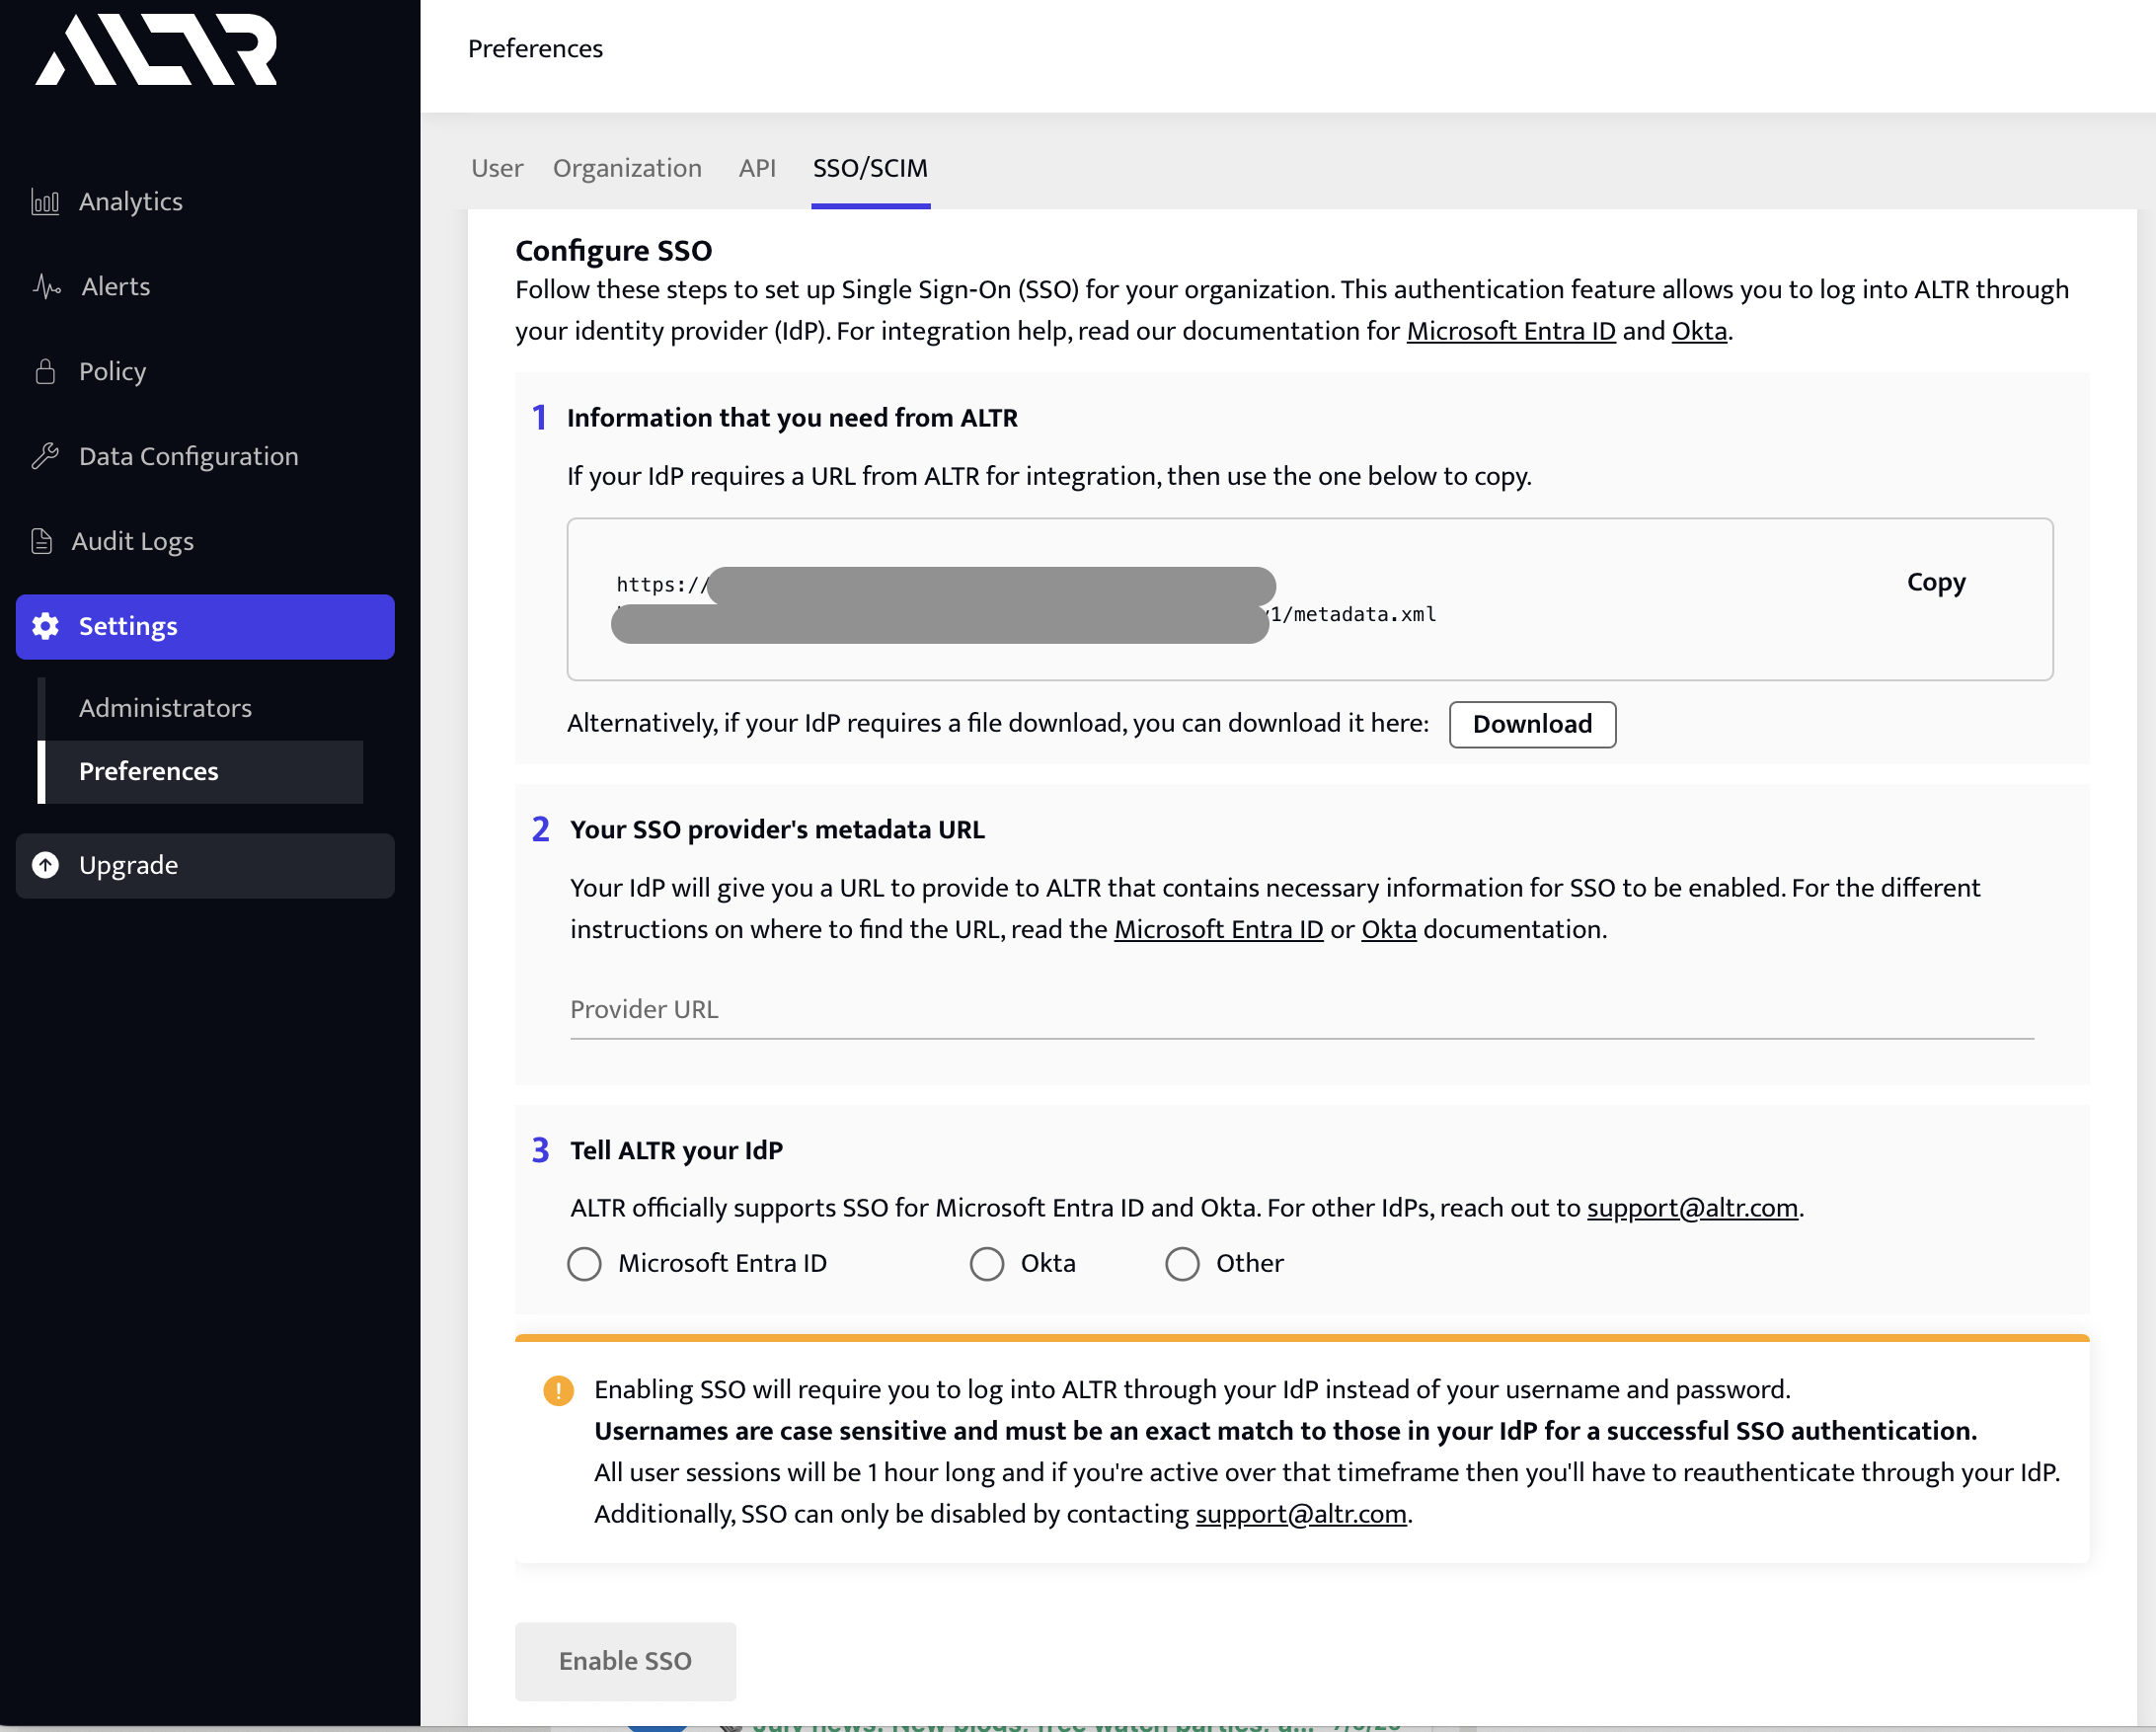This screenshot has height=1732, width=2156.
Task: Click support@altr.com link in warning box
Action: point(1301,1515)
